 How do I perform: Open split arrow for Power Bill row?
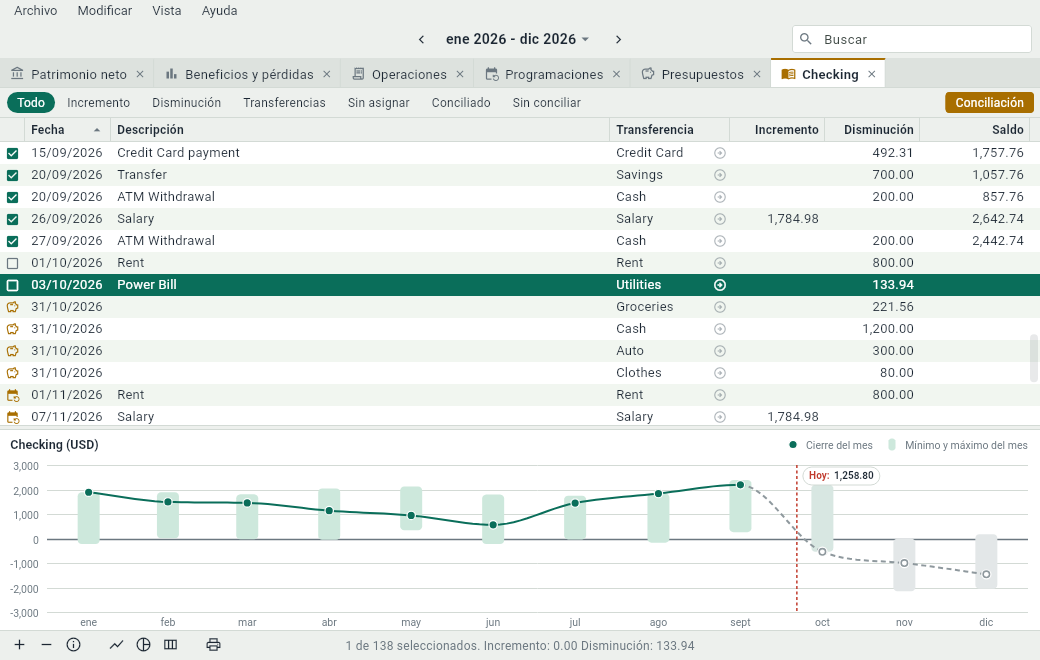[x=720, y=285]
